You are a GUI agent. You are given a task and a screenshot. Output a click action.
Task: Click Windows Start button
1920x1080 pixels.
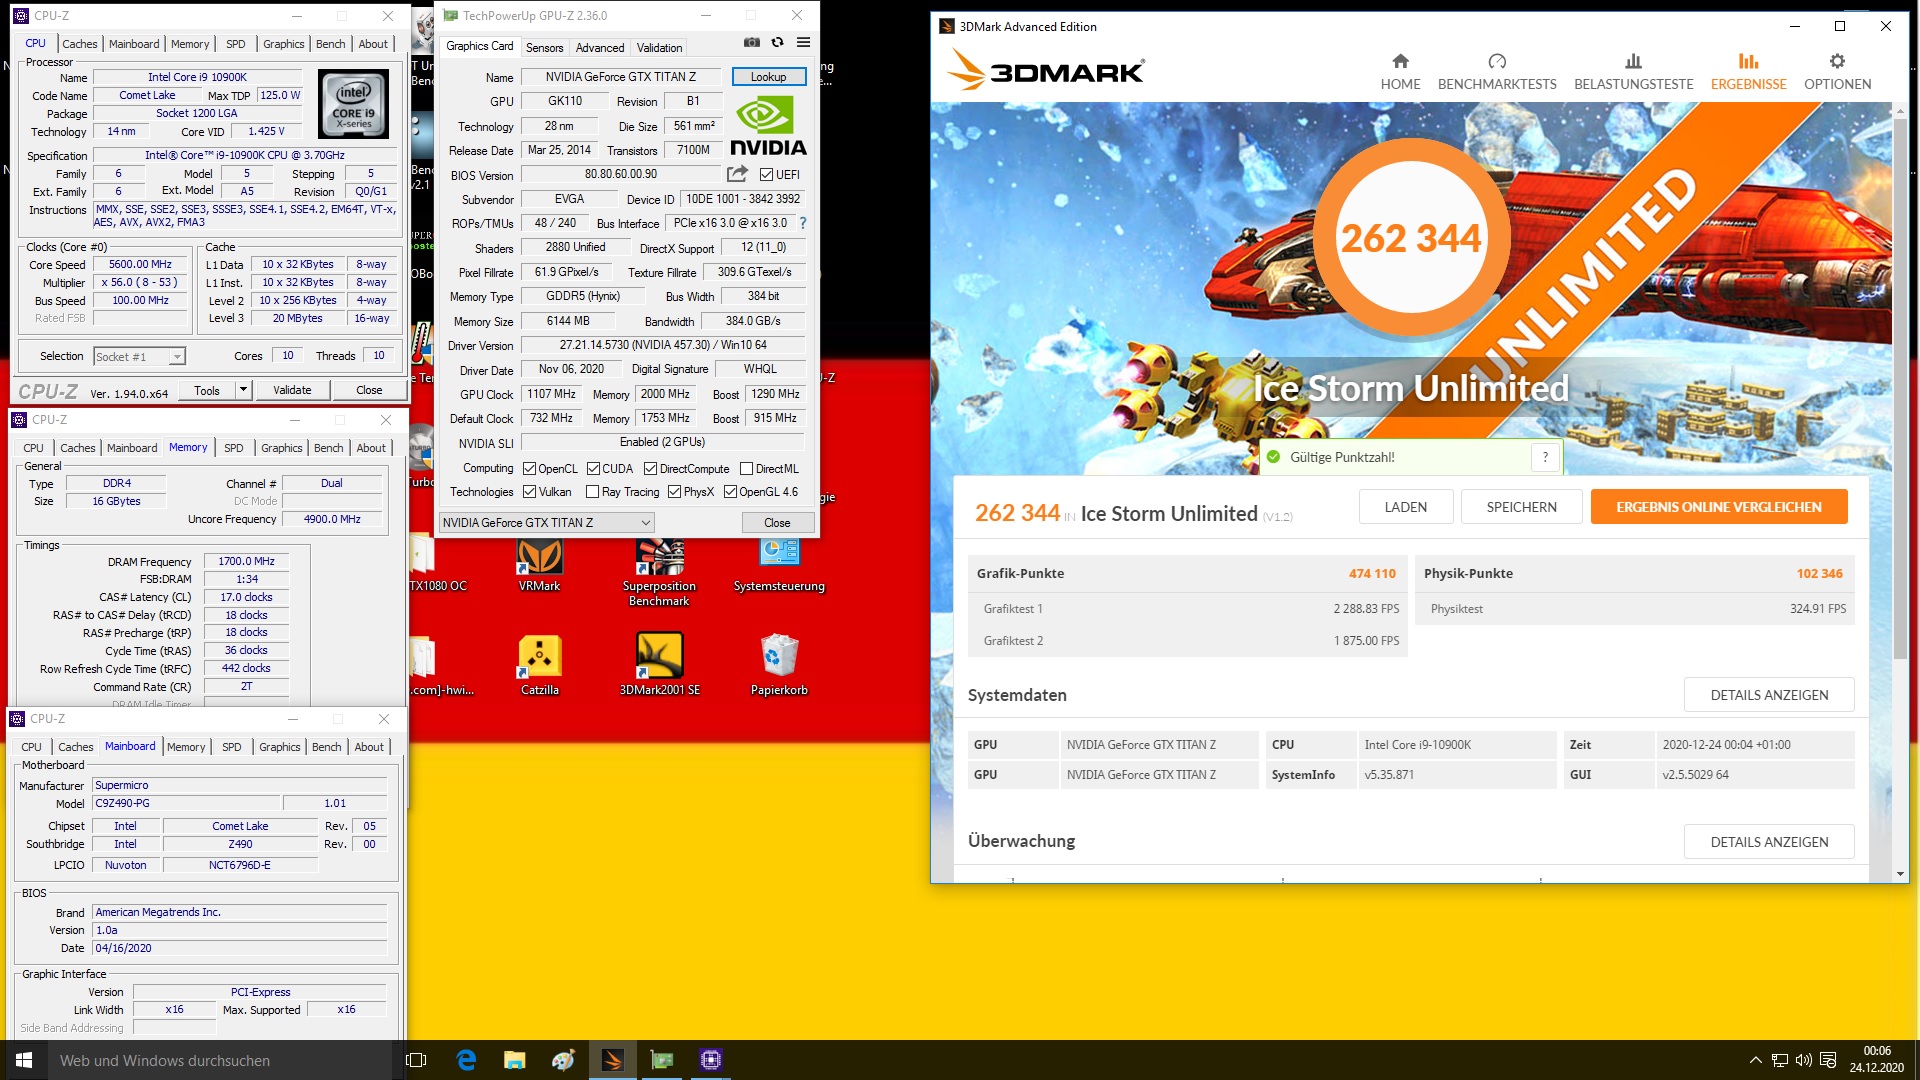click(24, 1060)
